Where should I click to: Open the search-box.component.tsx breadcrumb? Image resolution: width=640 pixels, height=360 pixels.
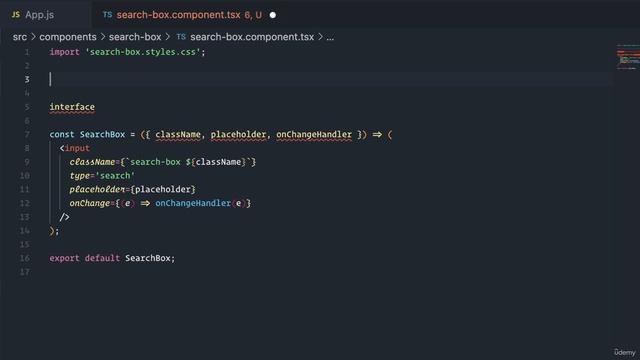pos(252,37)
